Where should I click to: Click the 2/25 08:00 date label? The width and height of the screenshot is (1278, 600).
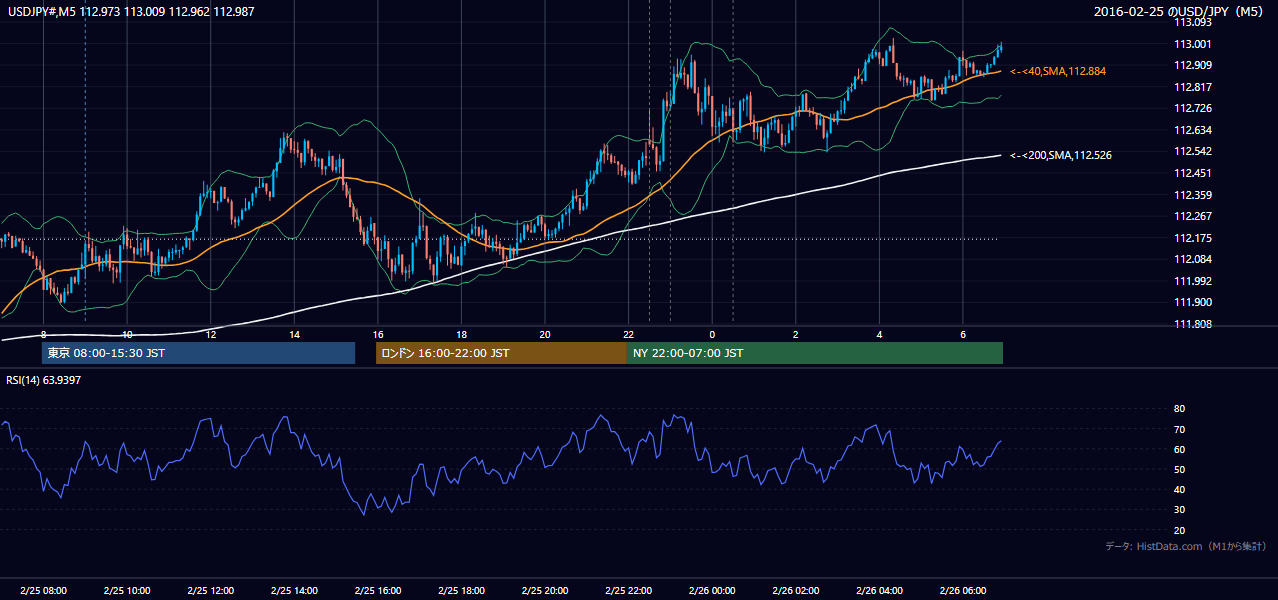click(x=43, y=591)
